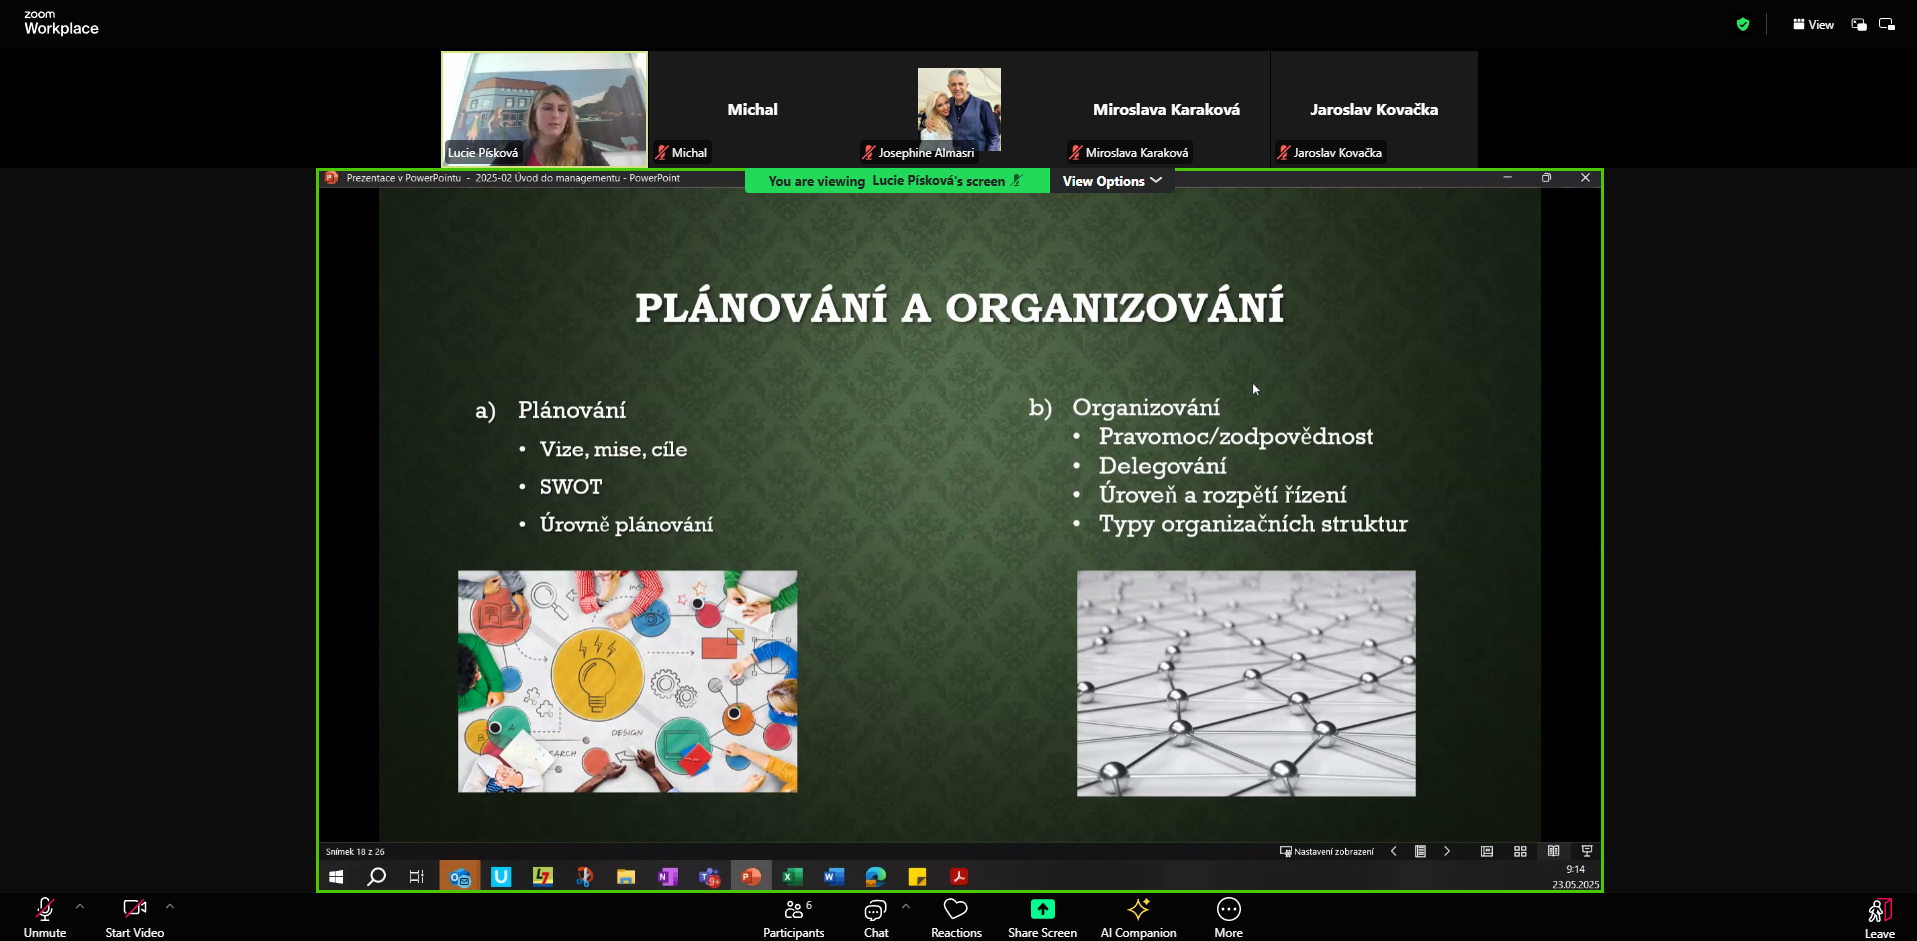
Task: Open the More options menu
Action: [1228, 917]
